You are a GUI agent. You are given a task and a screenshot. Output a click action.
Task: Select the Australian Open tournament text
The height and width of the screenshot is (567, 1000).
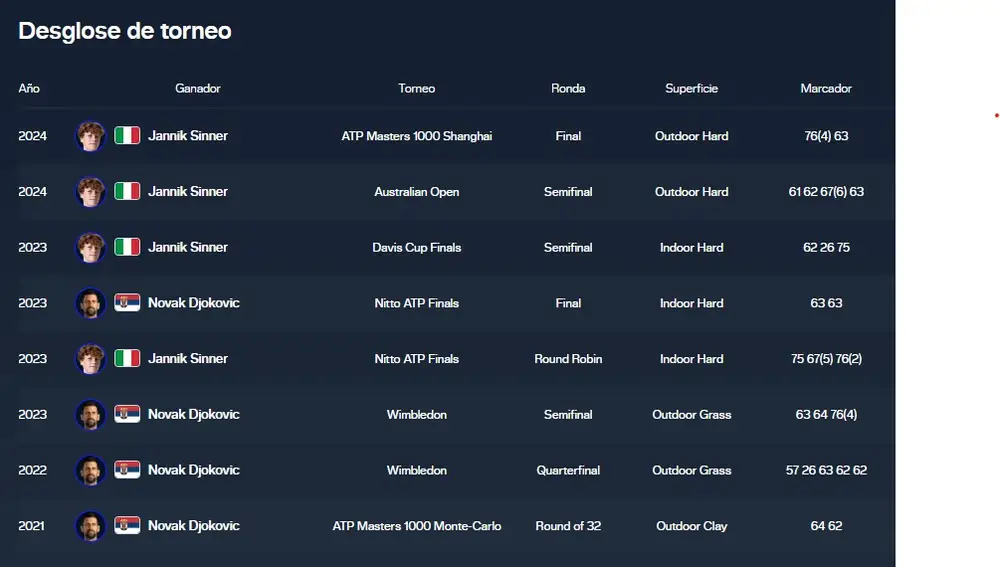point(416,191)
